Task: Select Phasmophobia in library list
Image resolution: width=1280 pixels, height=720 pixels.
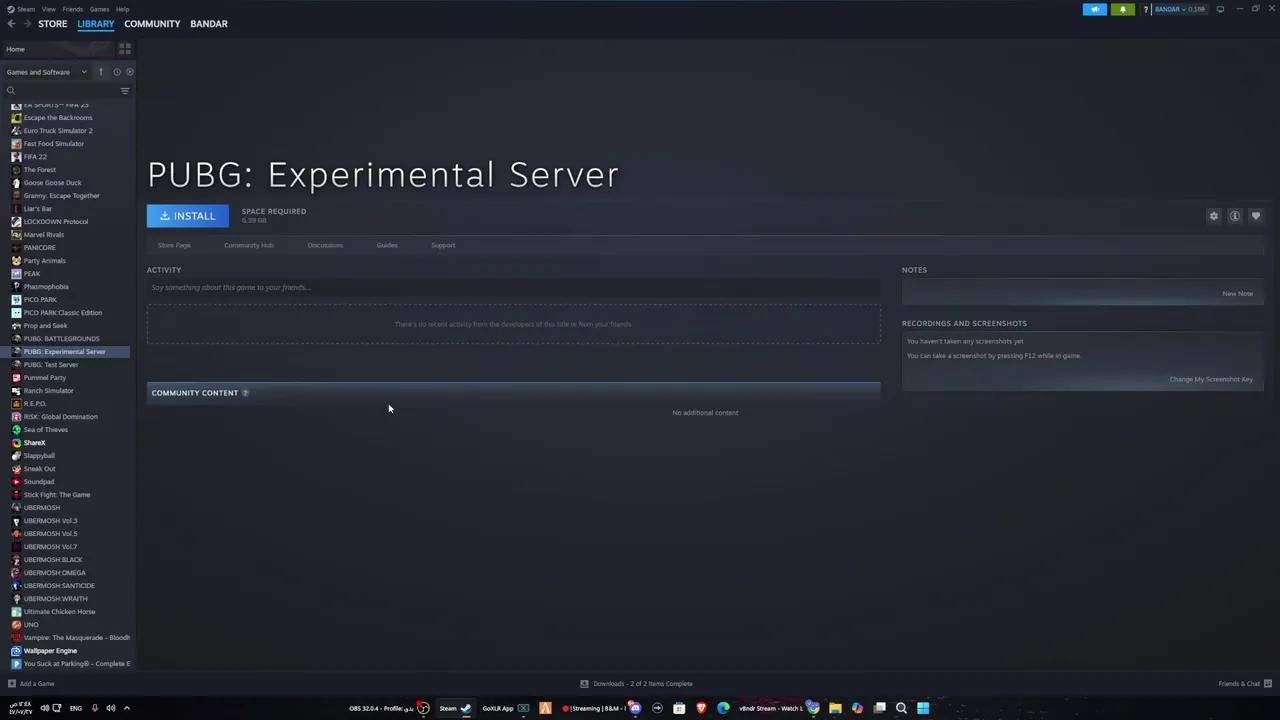Action: [x=46, y=287]
